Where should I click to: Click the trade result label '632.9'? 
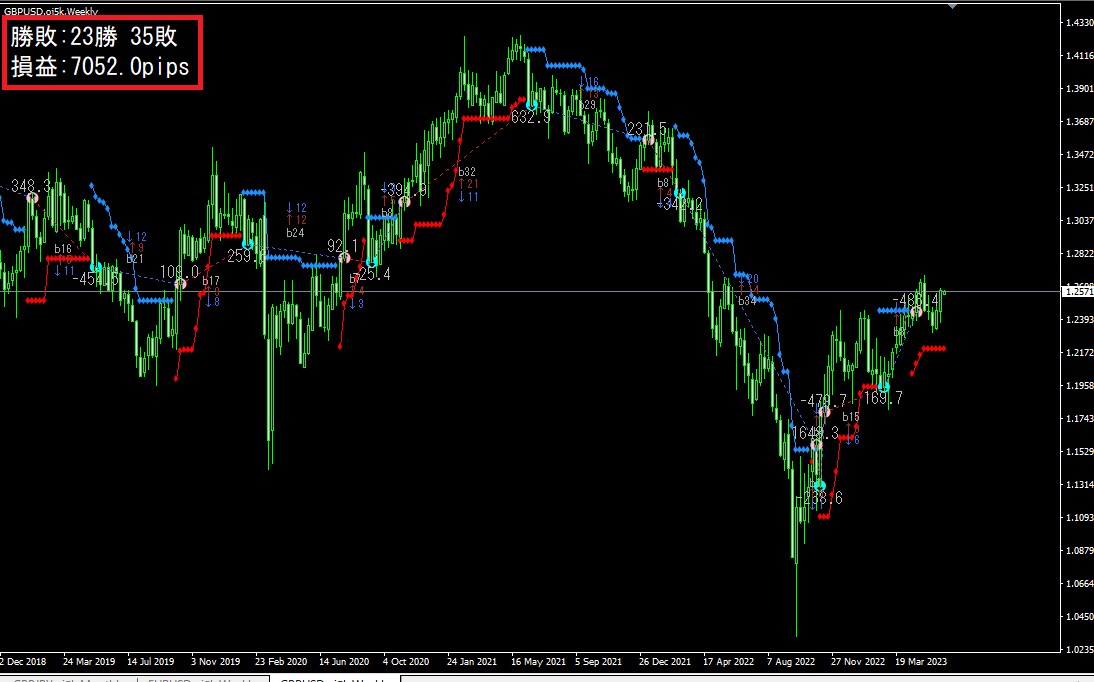(x=530, y=117)
